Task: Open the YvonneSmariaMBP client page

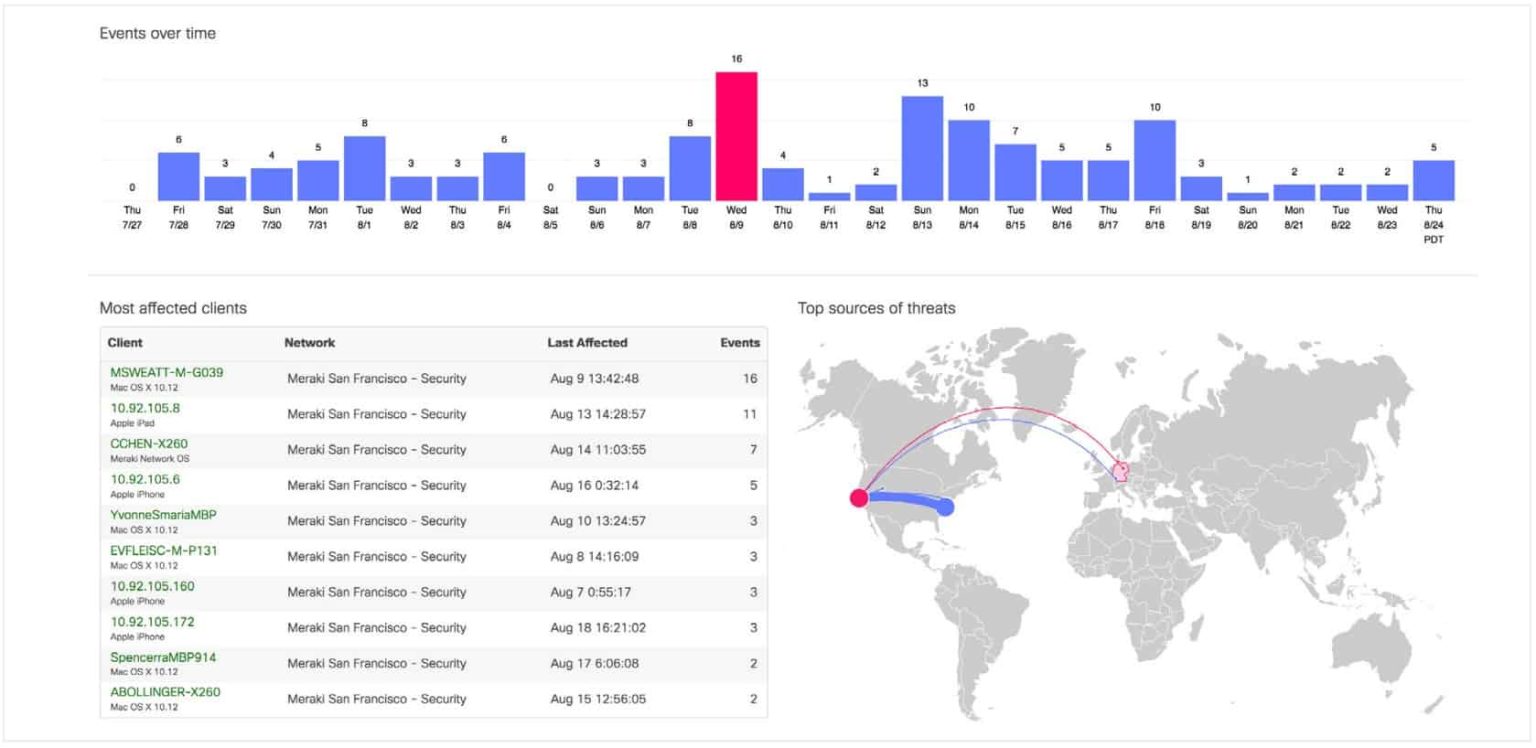Action: point(163,515)
